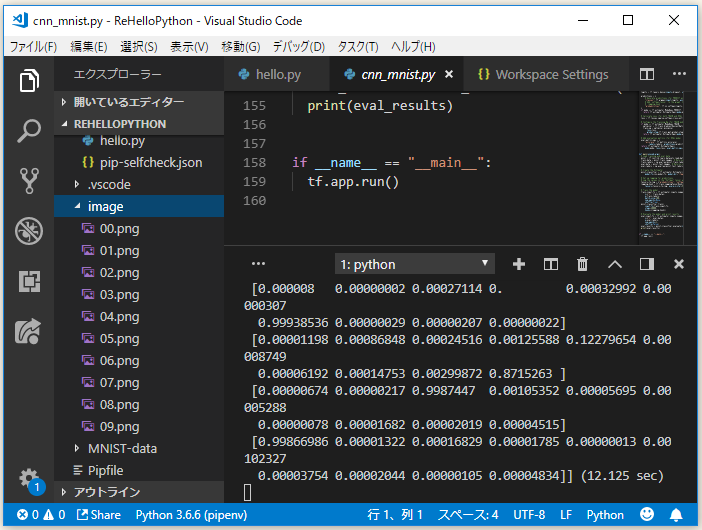Open notifications bell in status bar
Viewport: 702px width, 530px height.
tap(676, 515)
